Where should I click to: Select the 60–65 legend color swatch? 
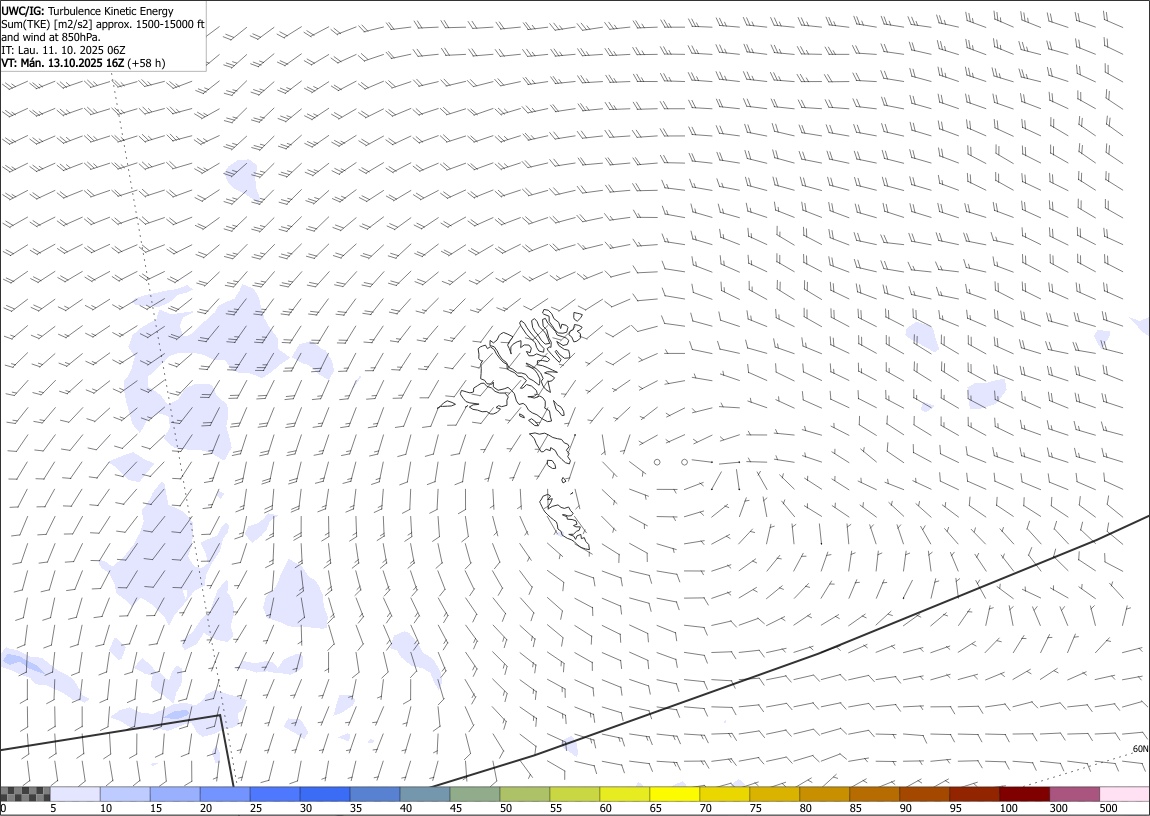(x=625, y=794)
